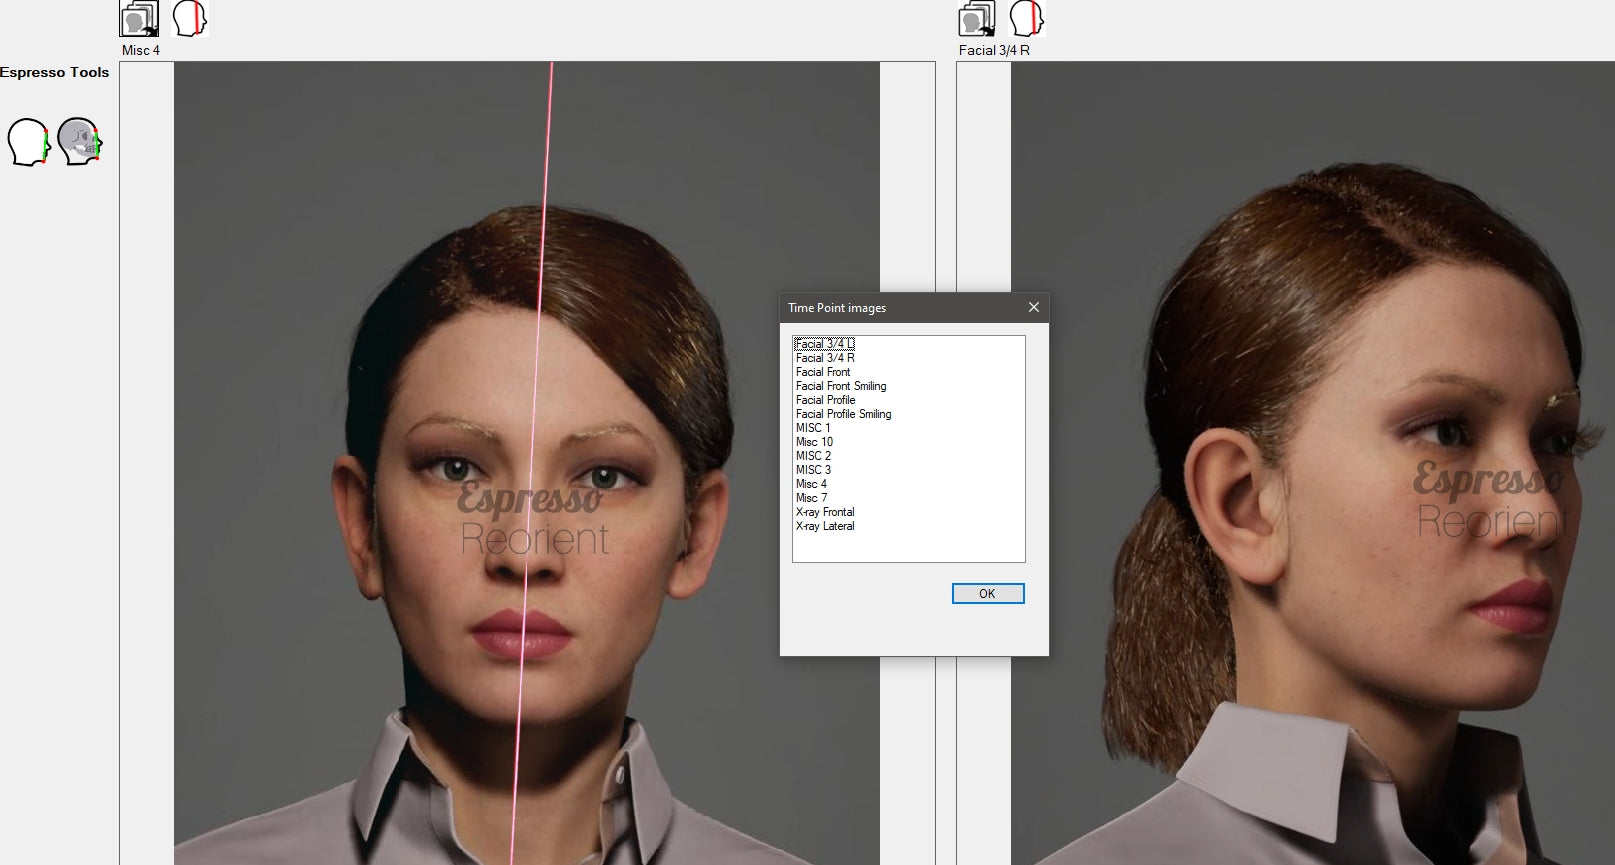Click the image selector icon above Misc 4
Viewport: 1615px width, 865px height.
click(139, 19)
